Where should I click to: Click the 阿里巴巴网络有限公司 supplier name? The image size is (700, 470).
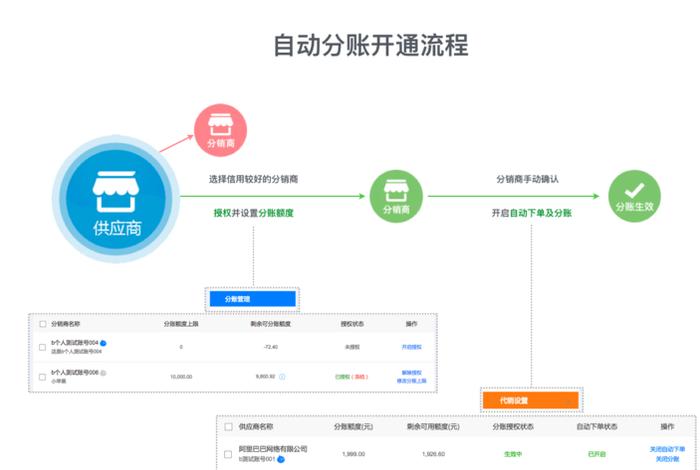[x=273, y=449]
